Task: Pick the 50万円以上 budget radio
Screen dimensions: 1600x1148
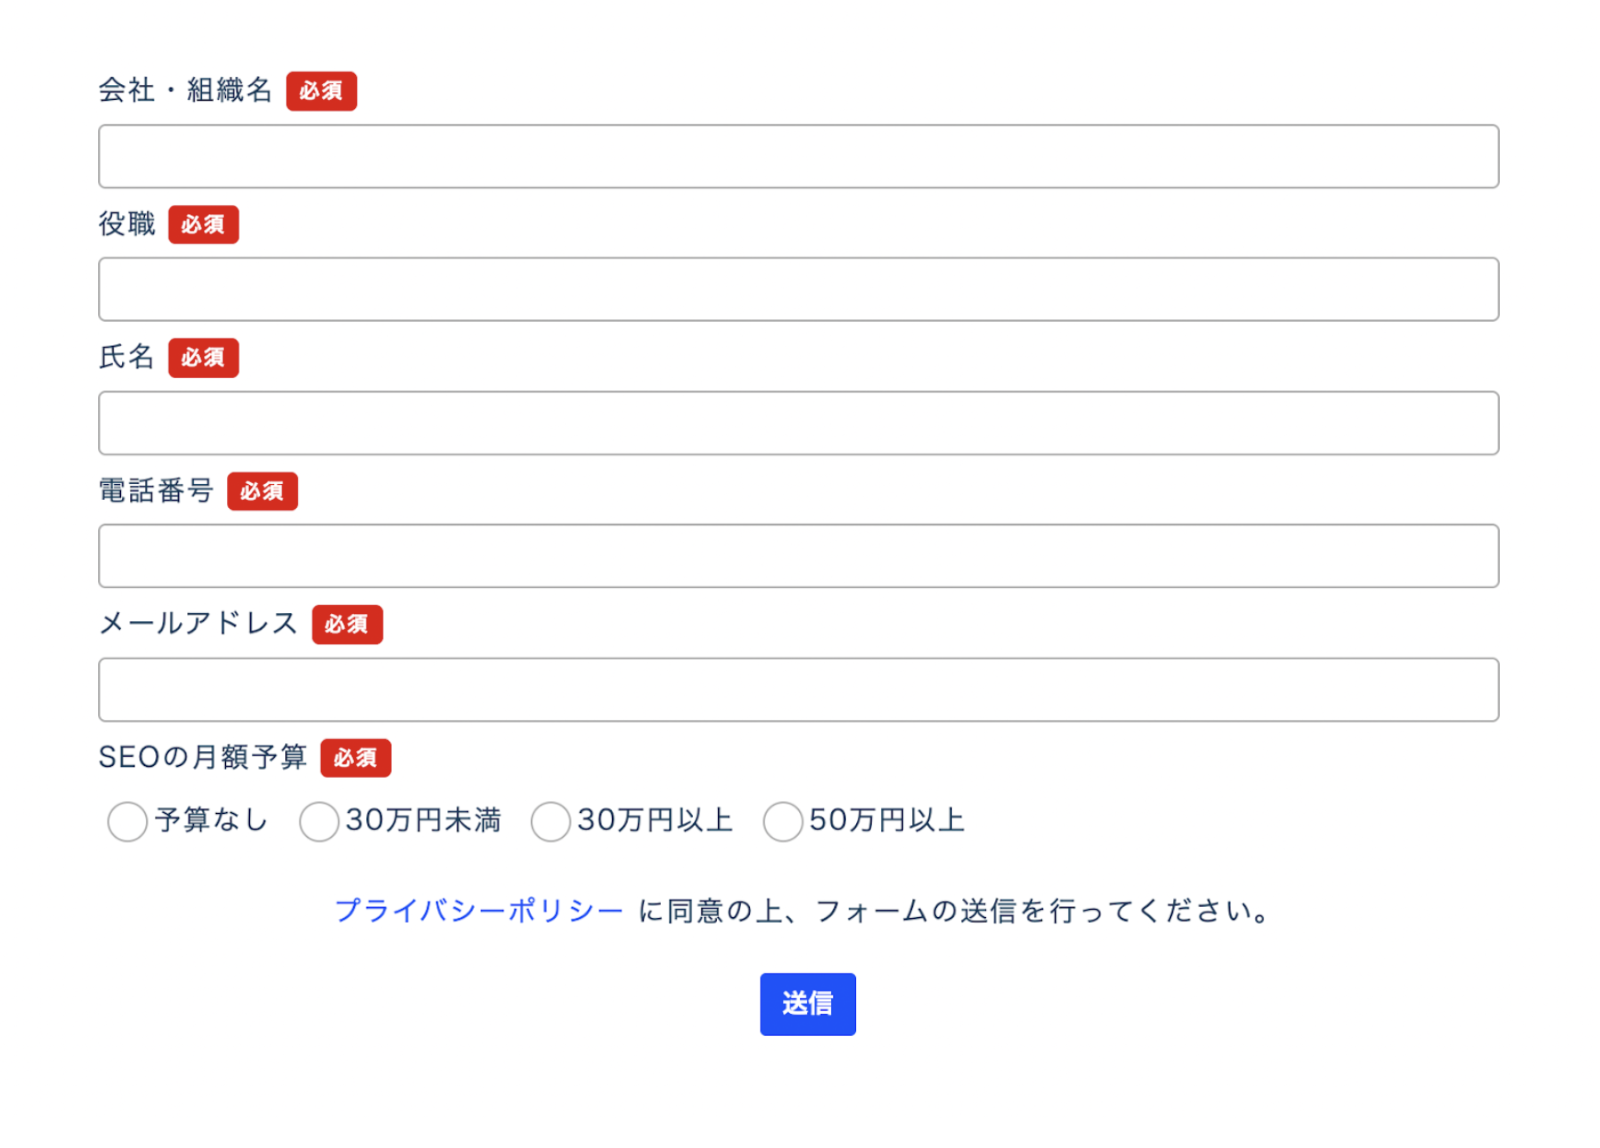Action: (x=783, y=822)
